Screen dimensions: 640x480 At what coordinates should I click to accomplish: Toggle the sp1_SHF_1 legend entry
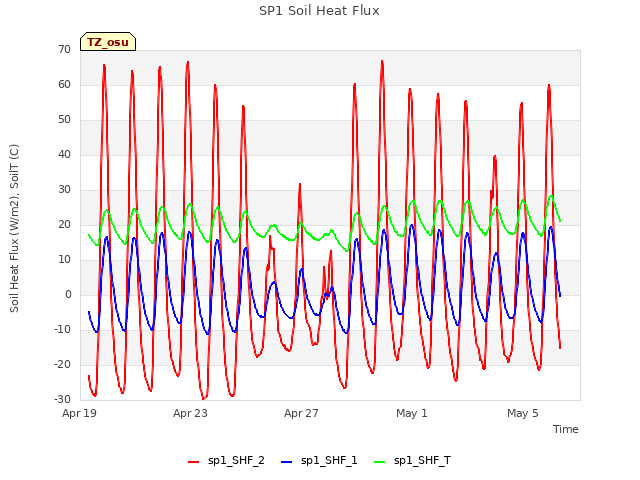319,461
